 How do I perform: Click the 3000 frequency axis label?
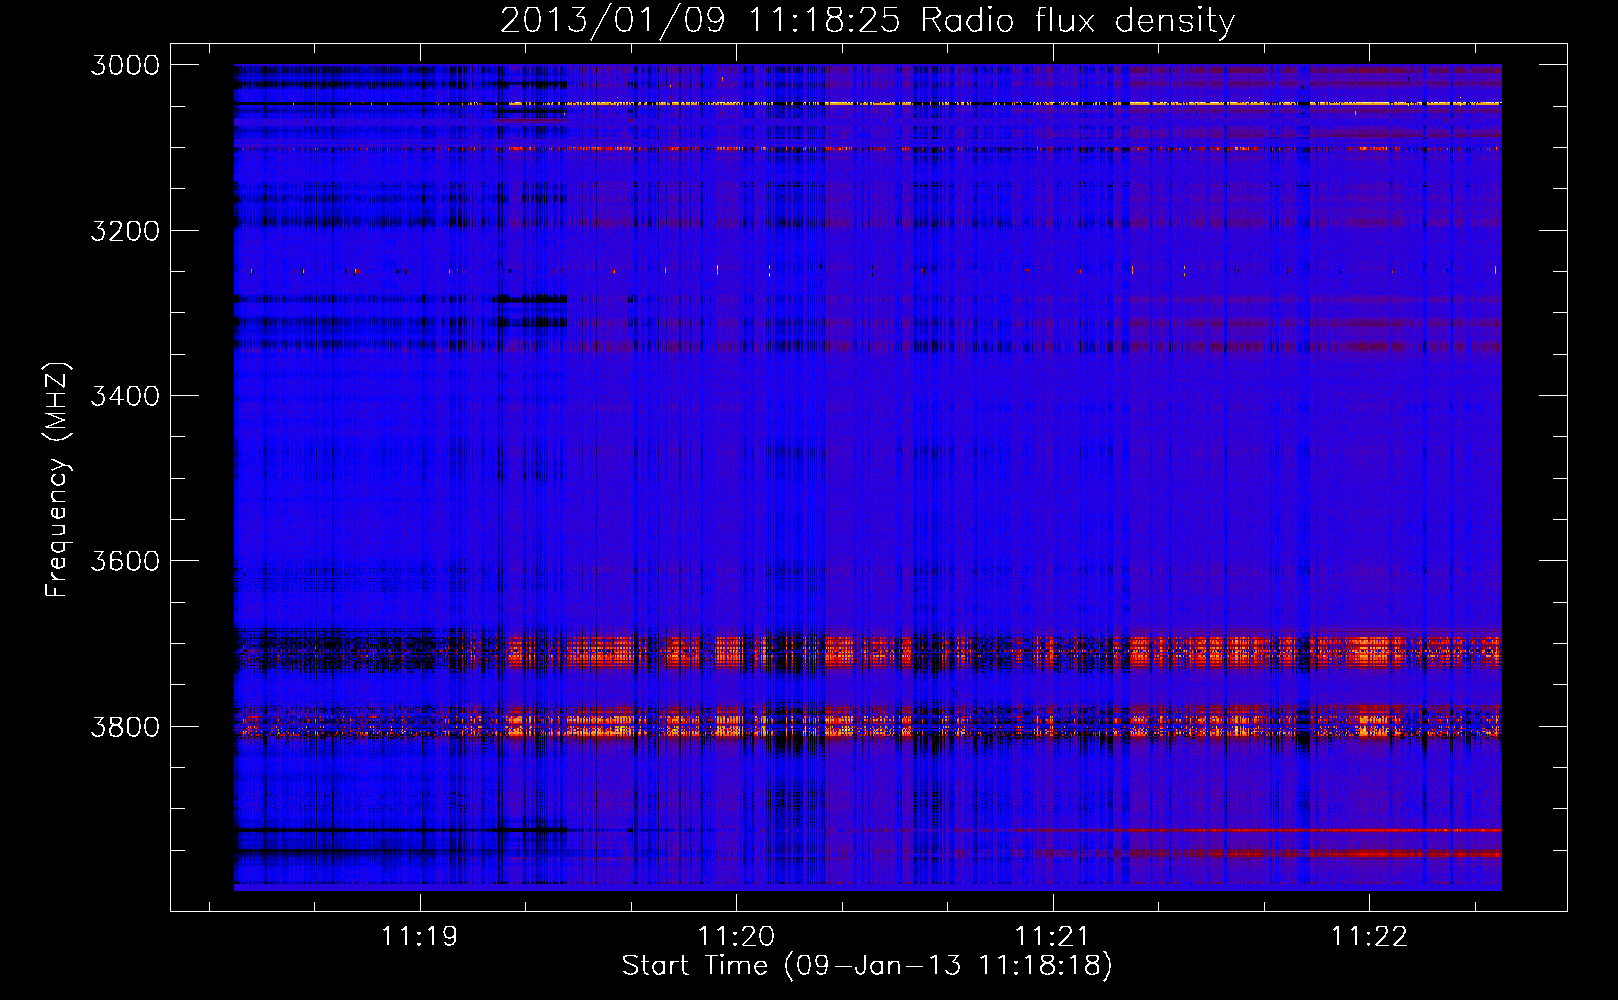(125, 65)
